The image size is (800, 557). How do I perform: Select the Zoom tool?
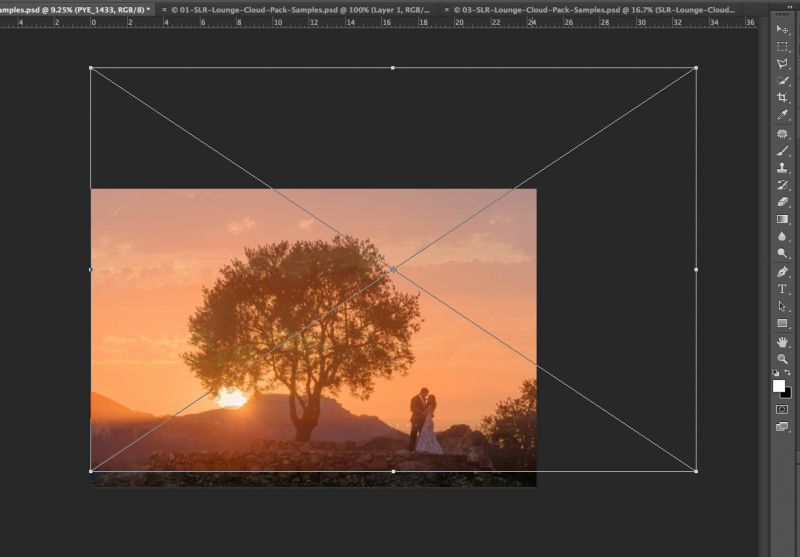(782, 359)
